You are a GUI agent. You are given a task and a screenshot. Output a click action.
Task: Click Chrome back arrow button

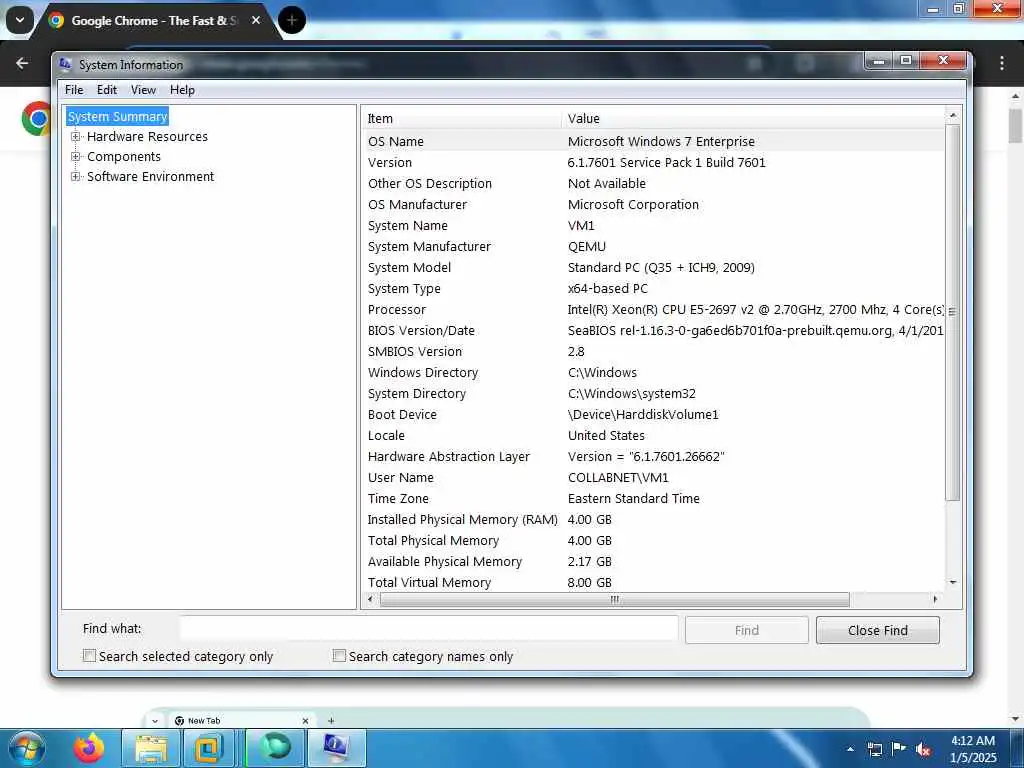click(x=22, y=63)
